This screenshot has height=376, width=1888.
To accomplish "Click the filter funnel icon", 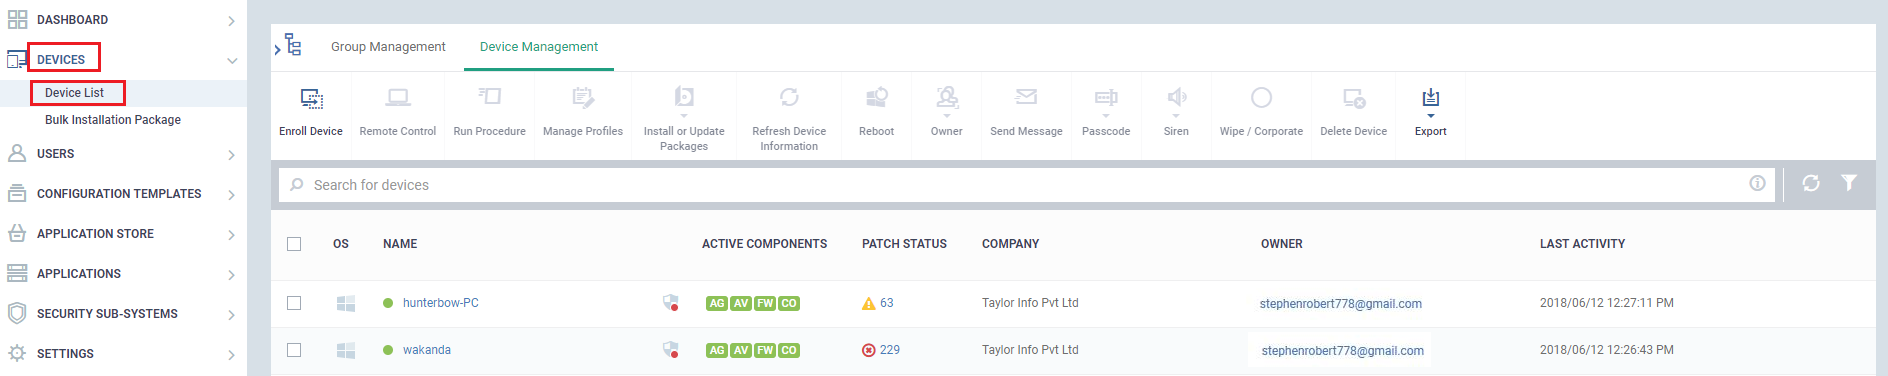I will click(x=1849, y=183).
